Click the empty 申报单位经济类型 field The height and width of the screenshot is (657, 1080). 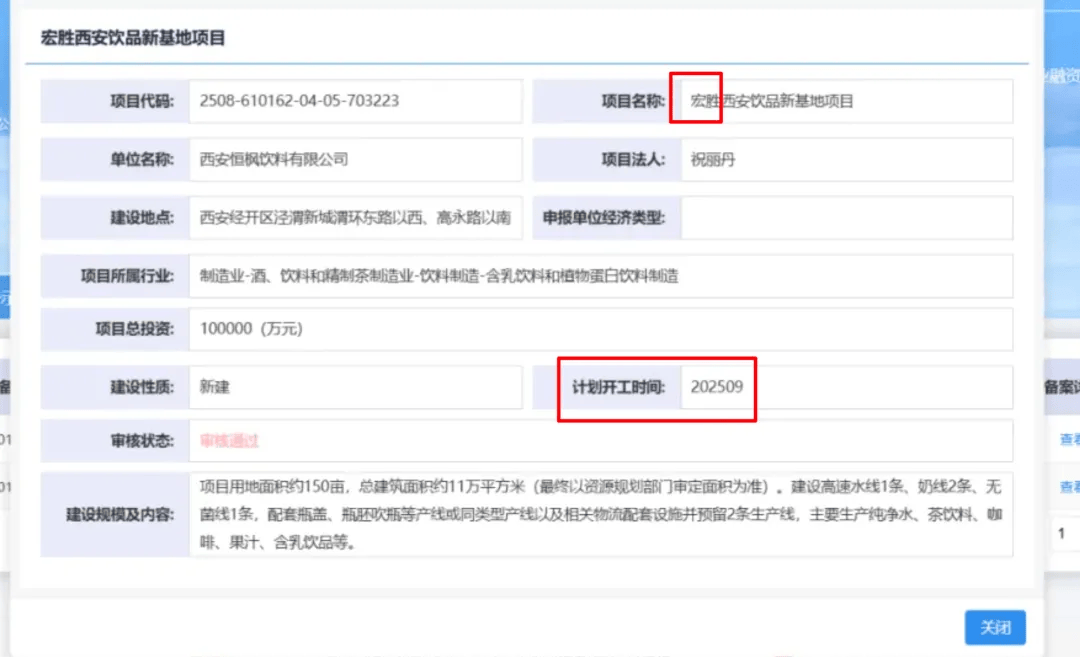(x=847, y=218)
